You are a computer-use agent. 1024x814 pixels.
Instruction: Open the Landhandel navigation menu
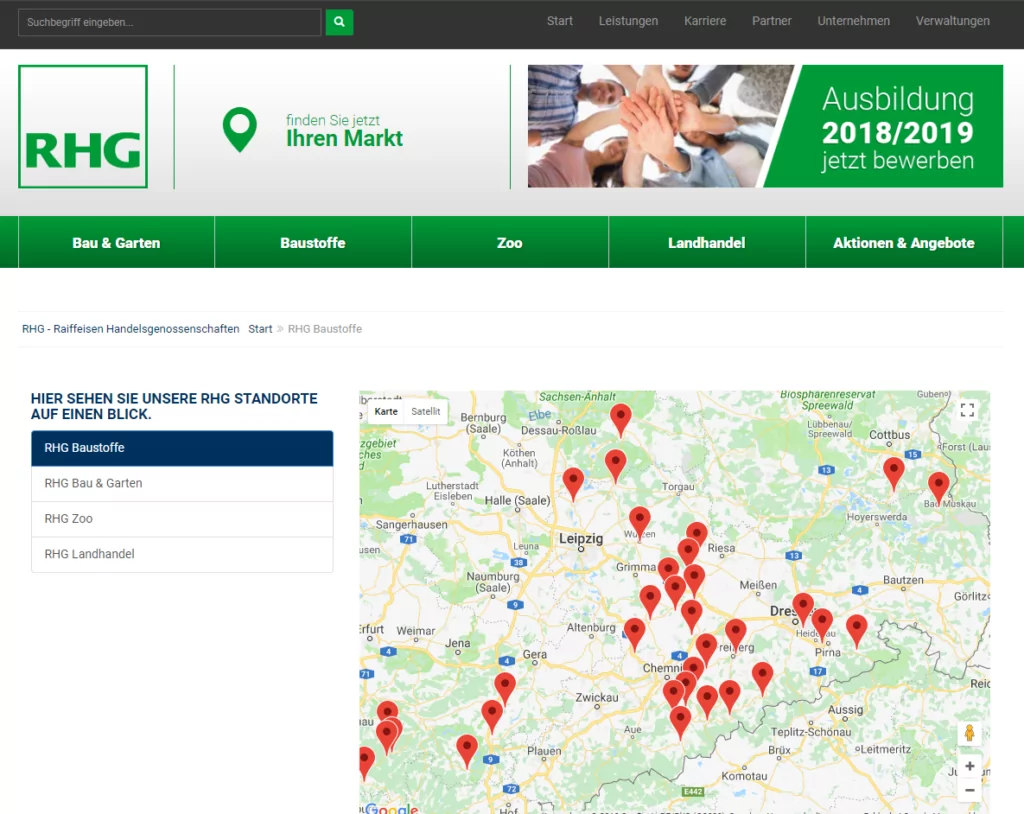(x=707, y=242)
